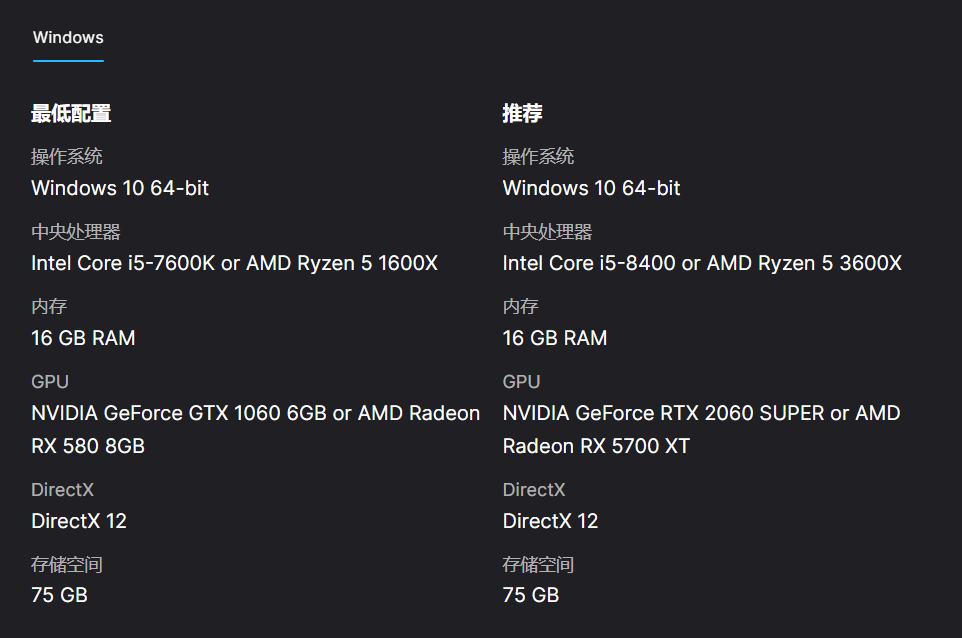Click 中央处理器 label under 推荐
Image resolution: width=962 pixels, height=638 pixels.
[547, 232]
